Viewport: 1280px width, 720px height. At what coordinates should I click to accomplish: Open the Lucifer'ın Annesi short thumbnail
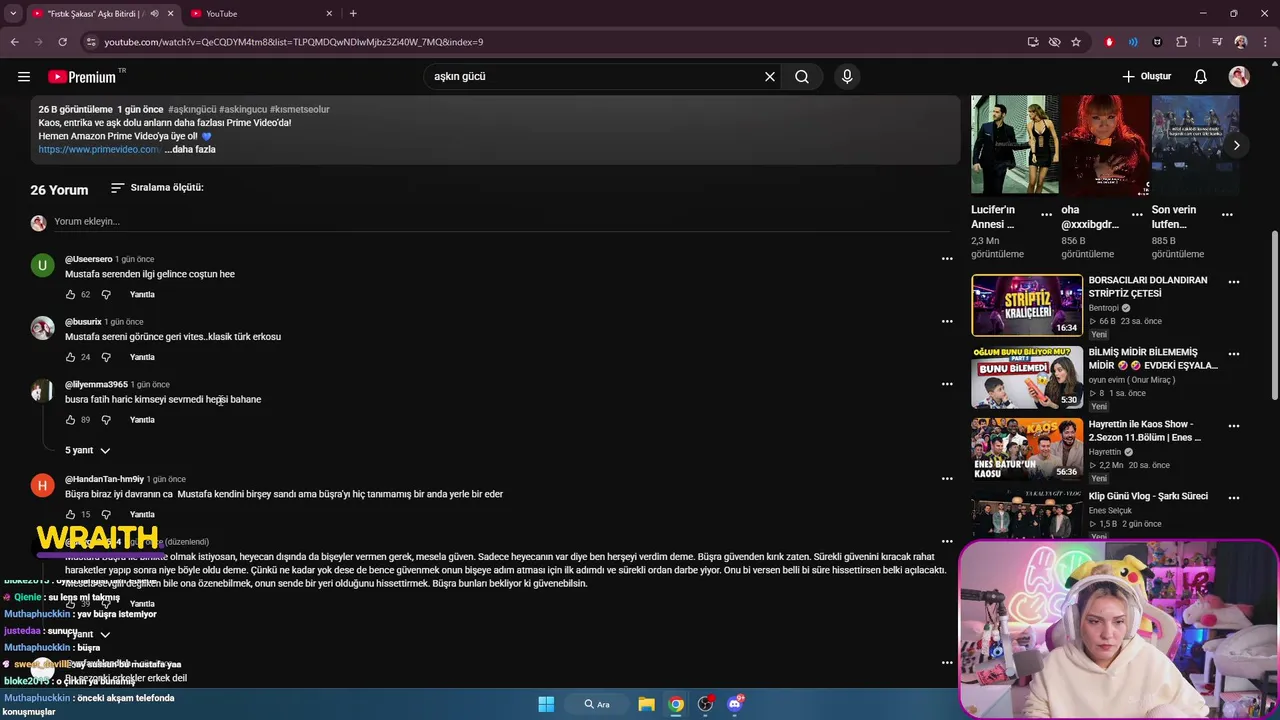click(x=1015, y=144)
